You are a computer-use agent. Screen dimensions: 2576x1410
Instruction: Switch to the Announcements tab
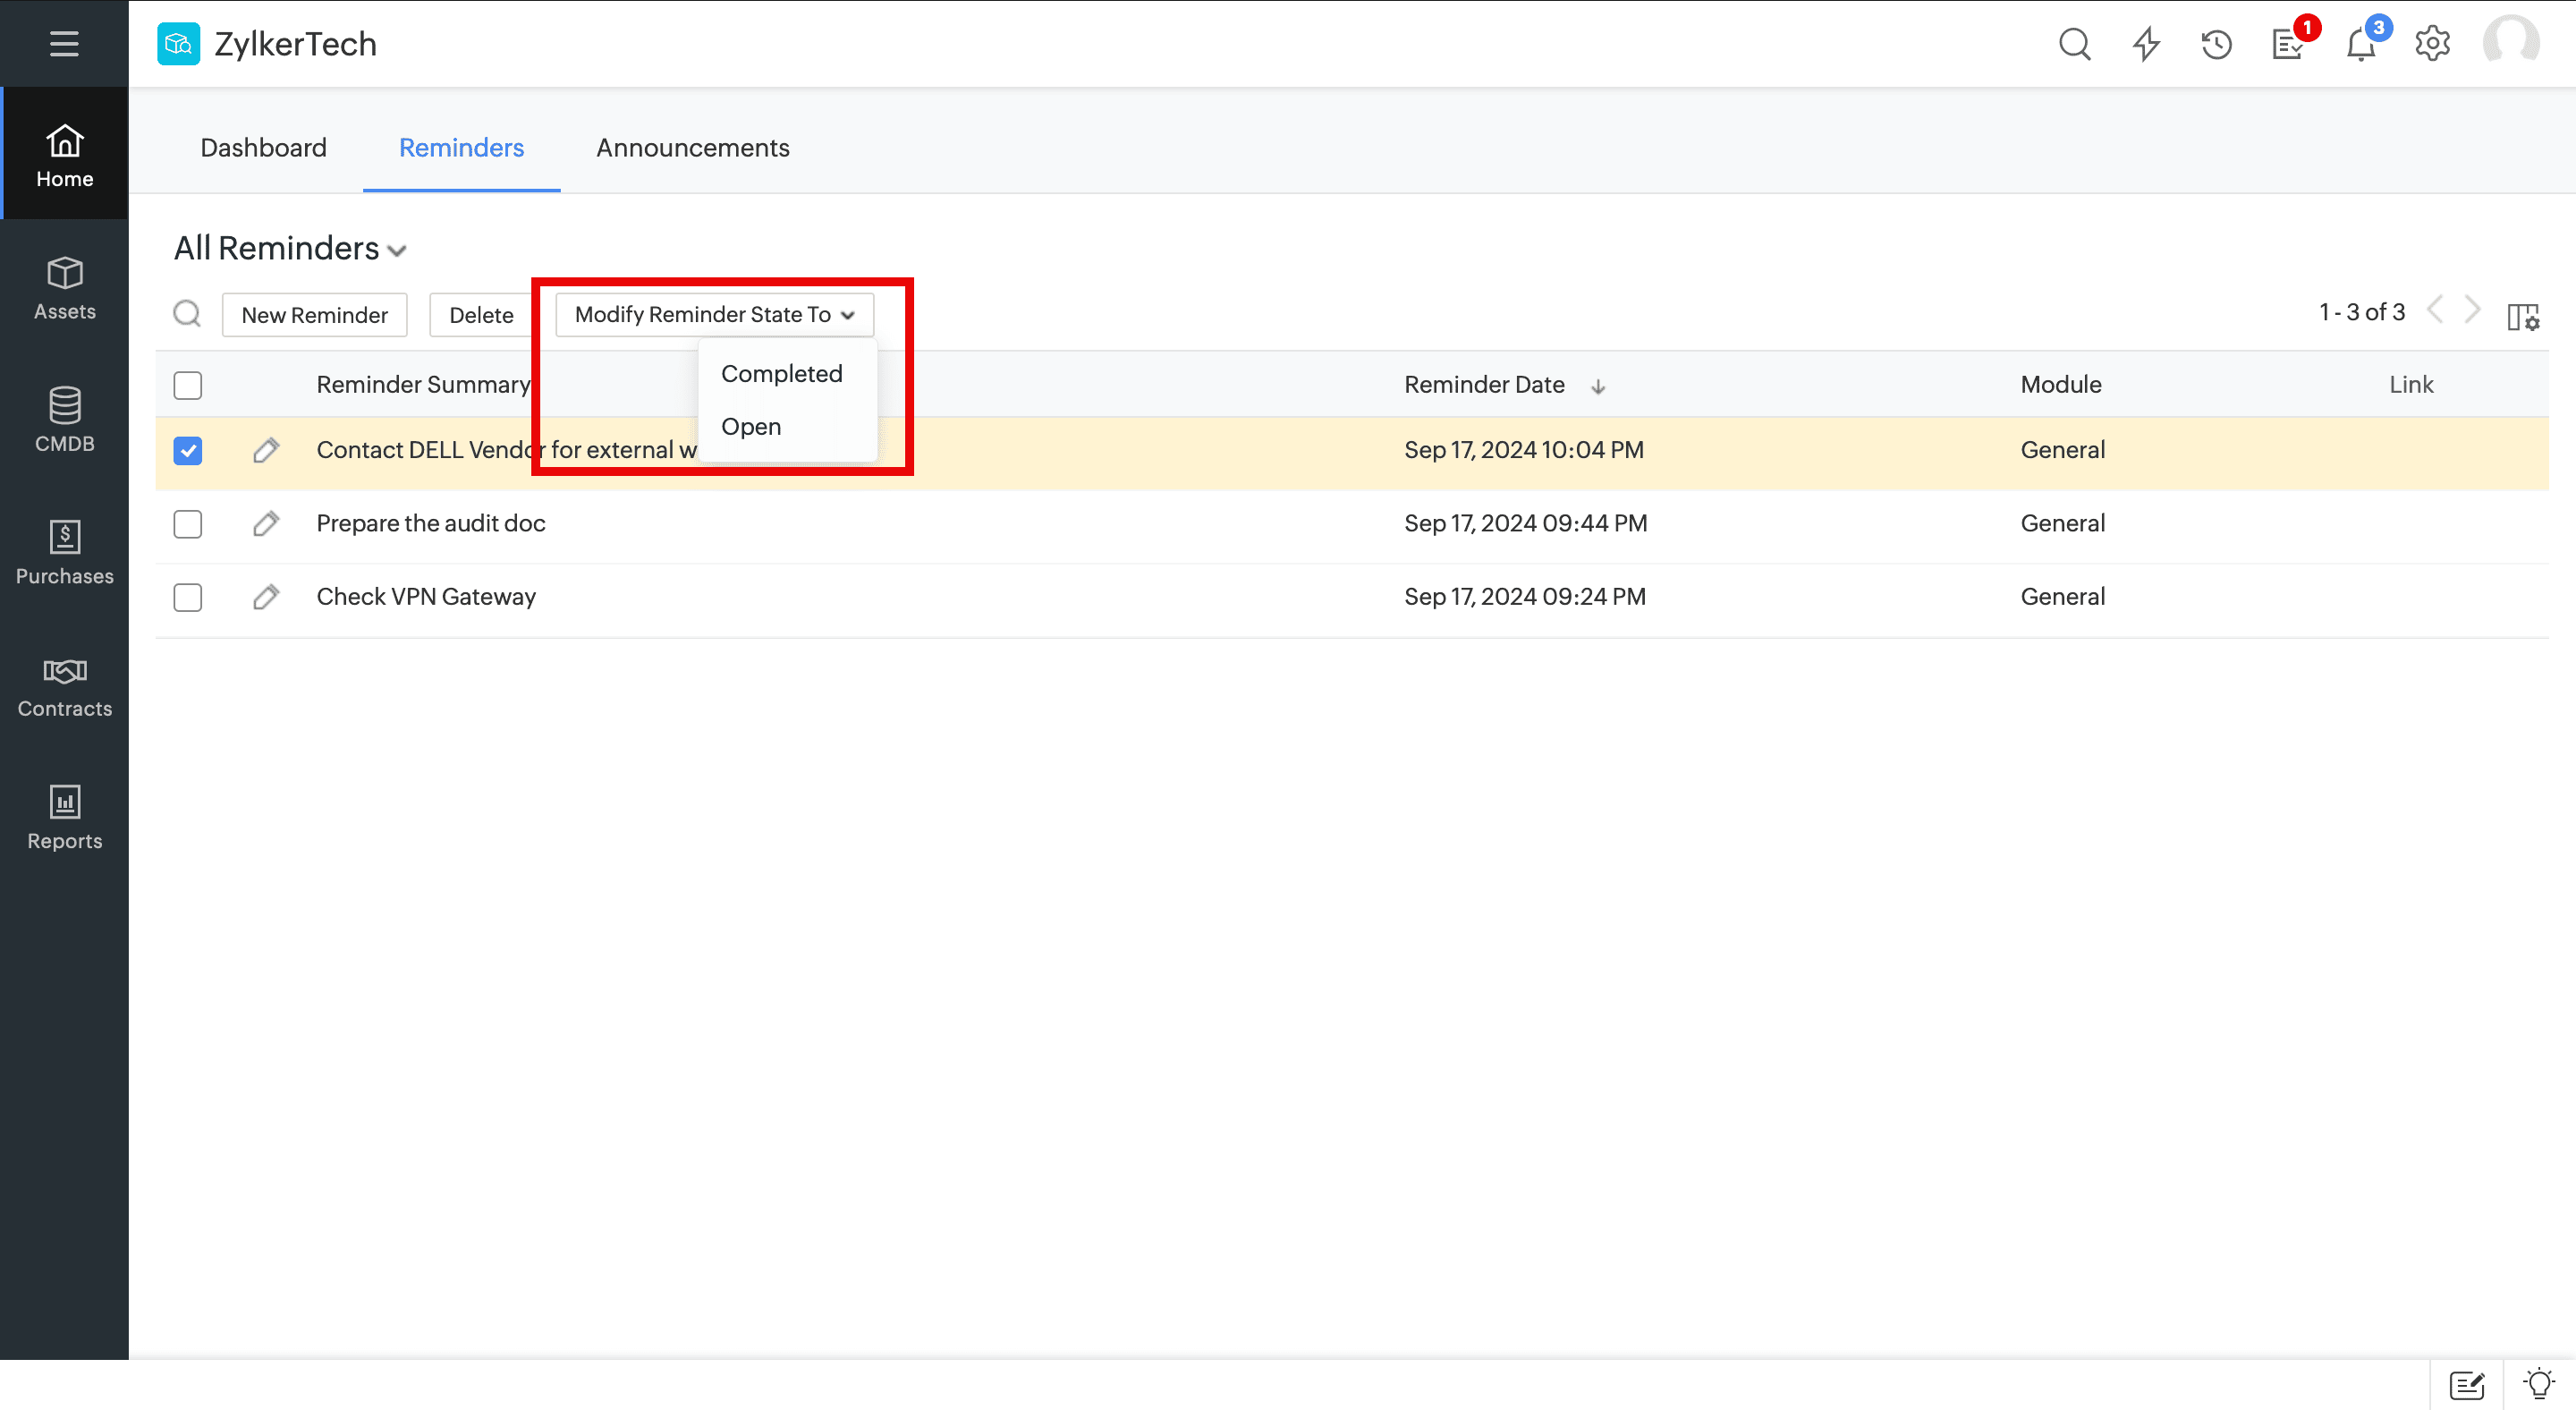692,148
